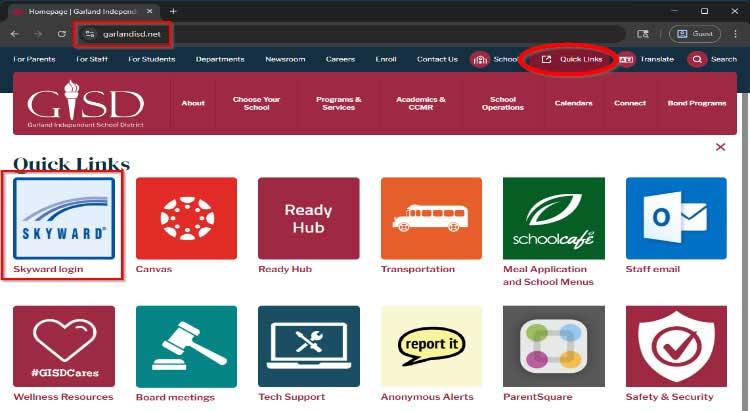This screenshot has height=411, width=750.
Task: Click the Anonymous Alerts text link
Action: coord(427,397)
